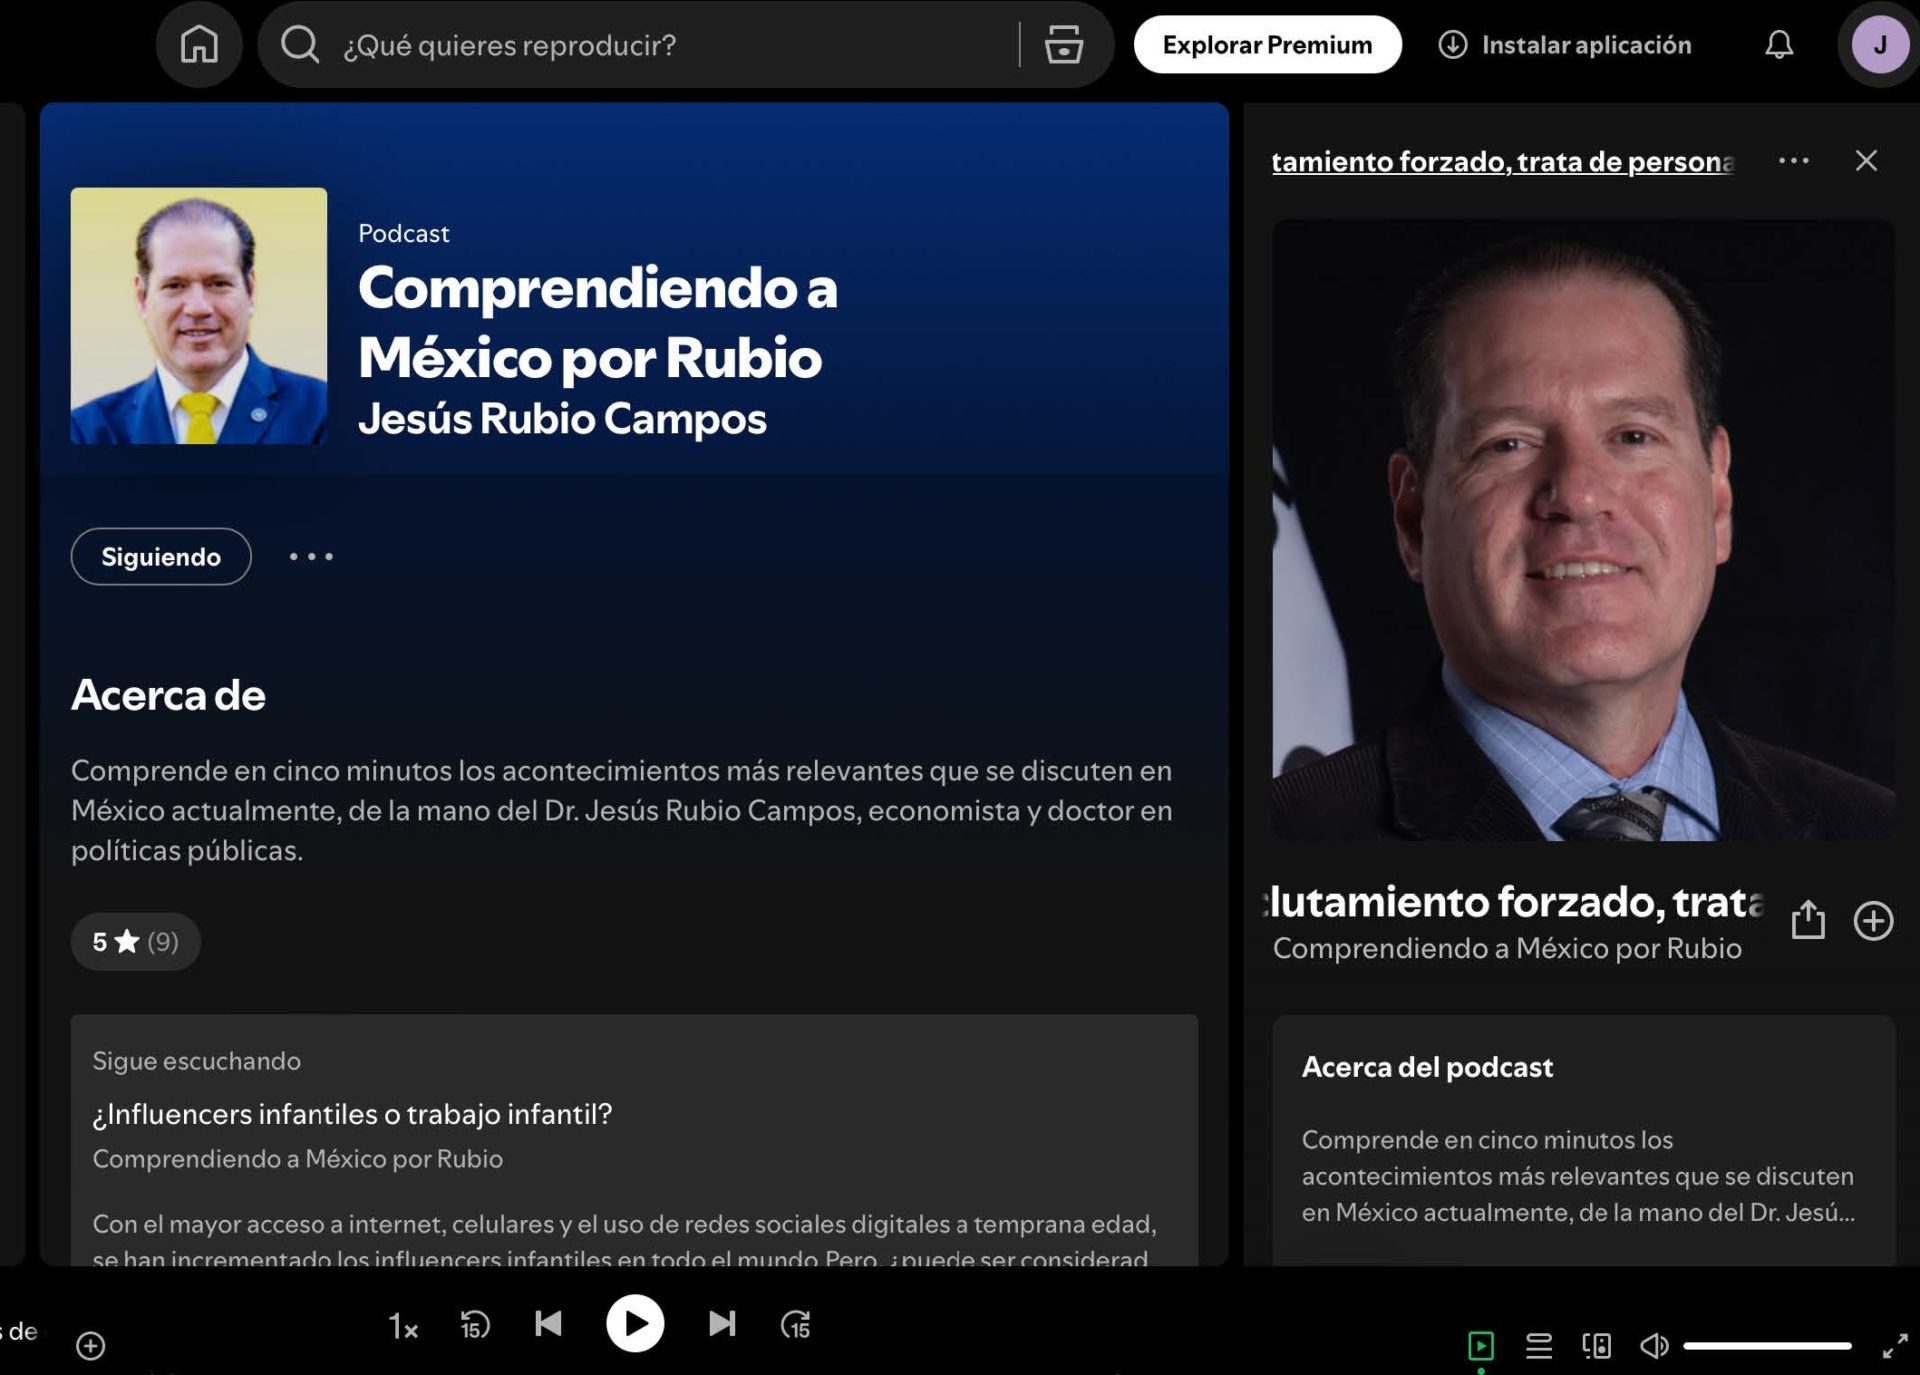1920x1375 pixels.
Task: Click show name under the episode title
Action: [x=1507, y=948]
